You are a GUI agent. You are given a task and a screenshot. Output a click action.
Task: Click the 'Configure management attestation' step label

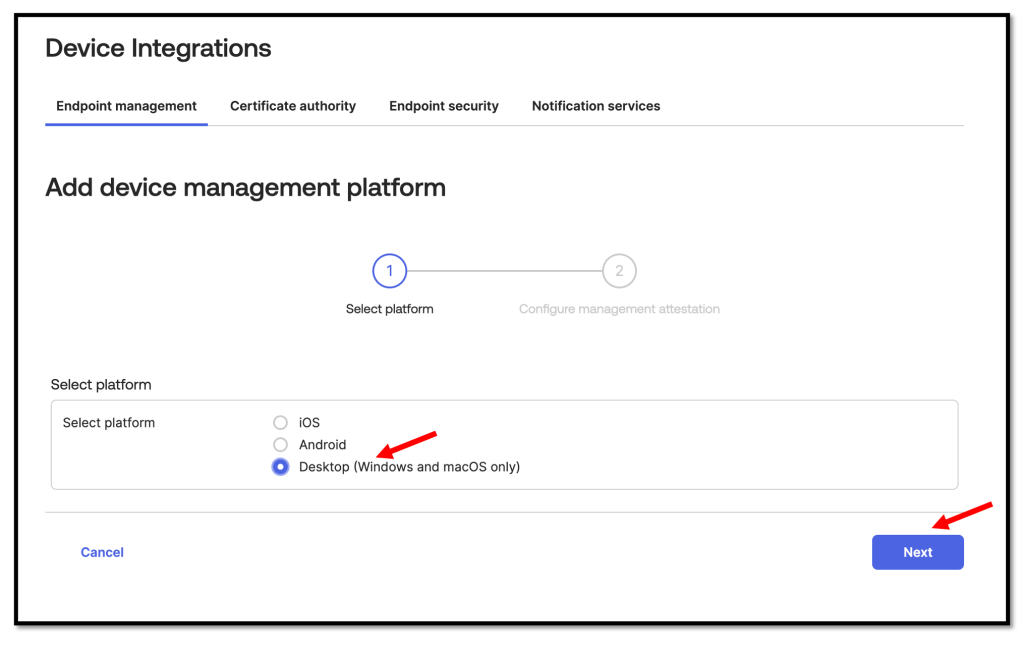[619, 309]
